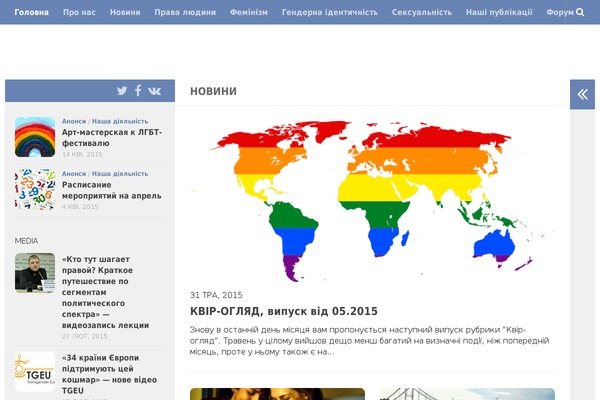Select Наша діяльність category above Расписание post
Image resolution: width=600 pixels, height=400 pixels.
[120, 173]
